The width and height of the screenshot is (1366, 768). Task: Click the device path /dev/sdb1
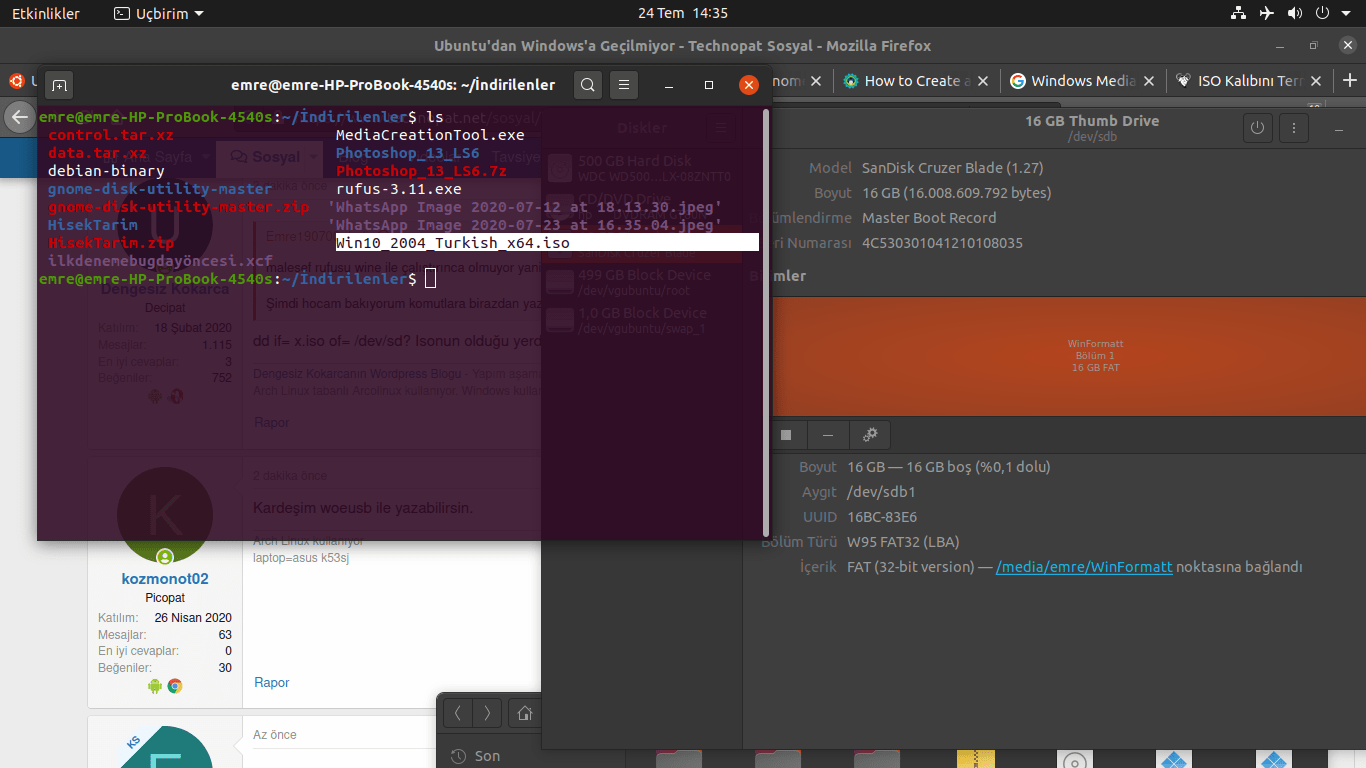tap(881, 492)
